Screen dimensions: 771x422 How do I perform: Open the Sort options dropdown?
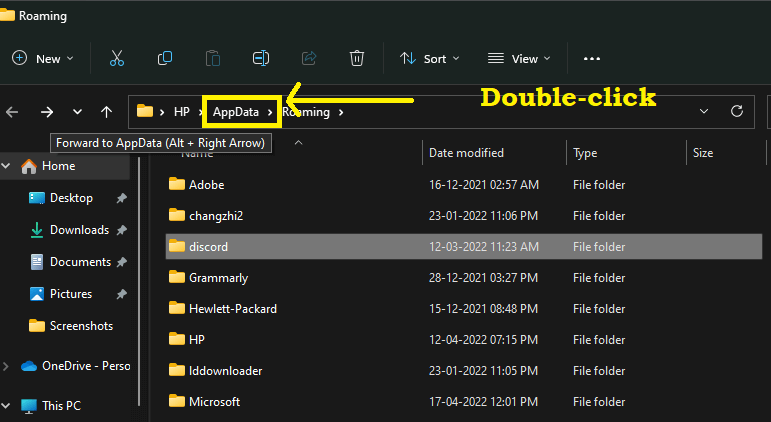(x=430, y=59)
